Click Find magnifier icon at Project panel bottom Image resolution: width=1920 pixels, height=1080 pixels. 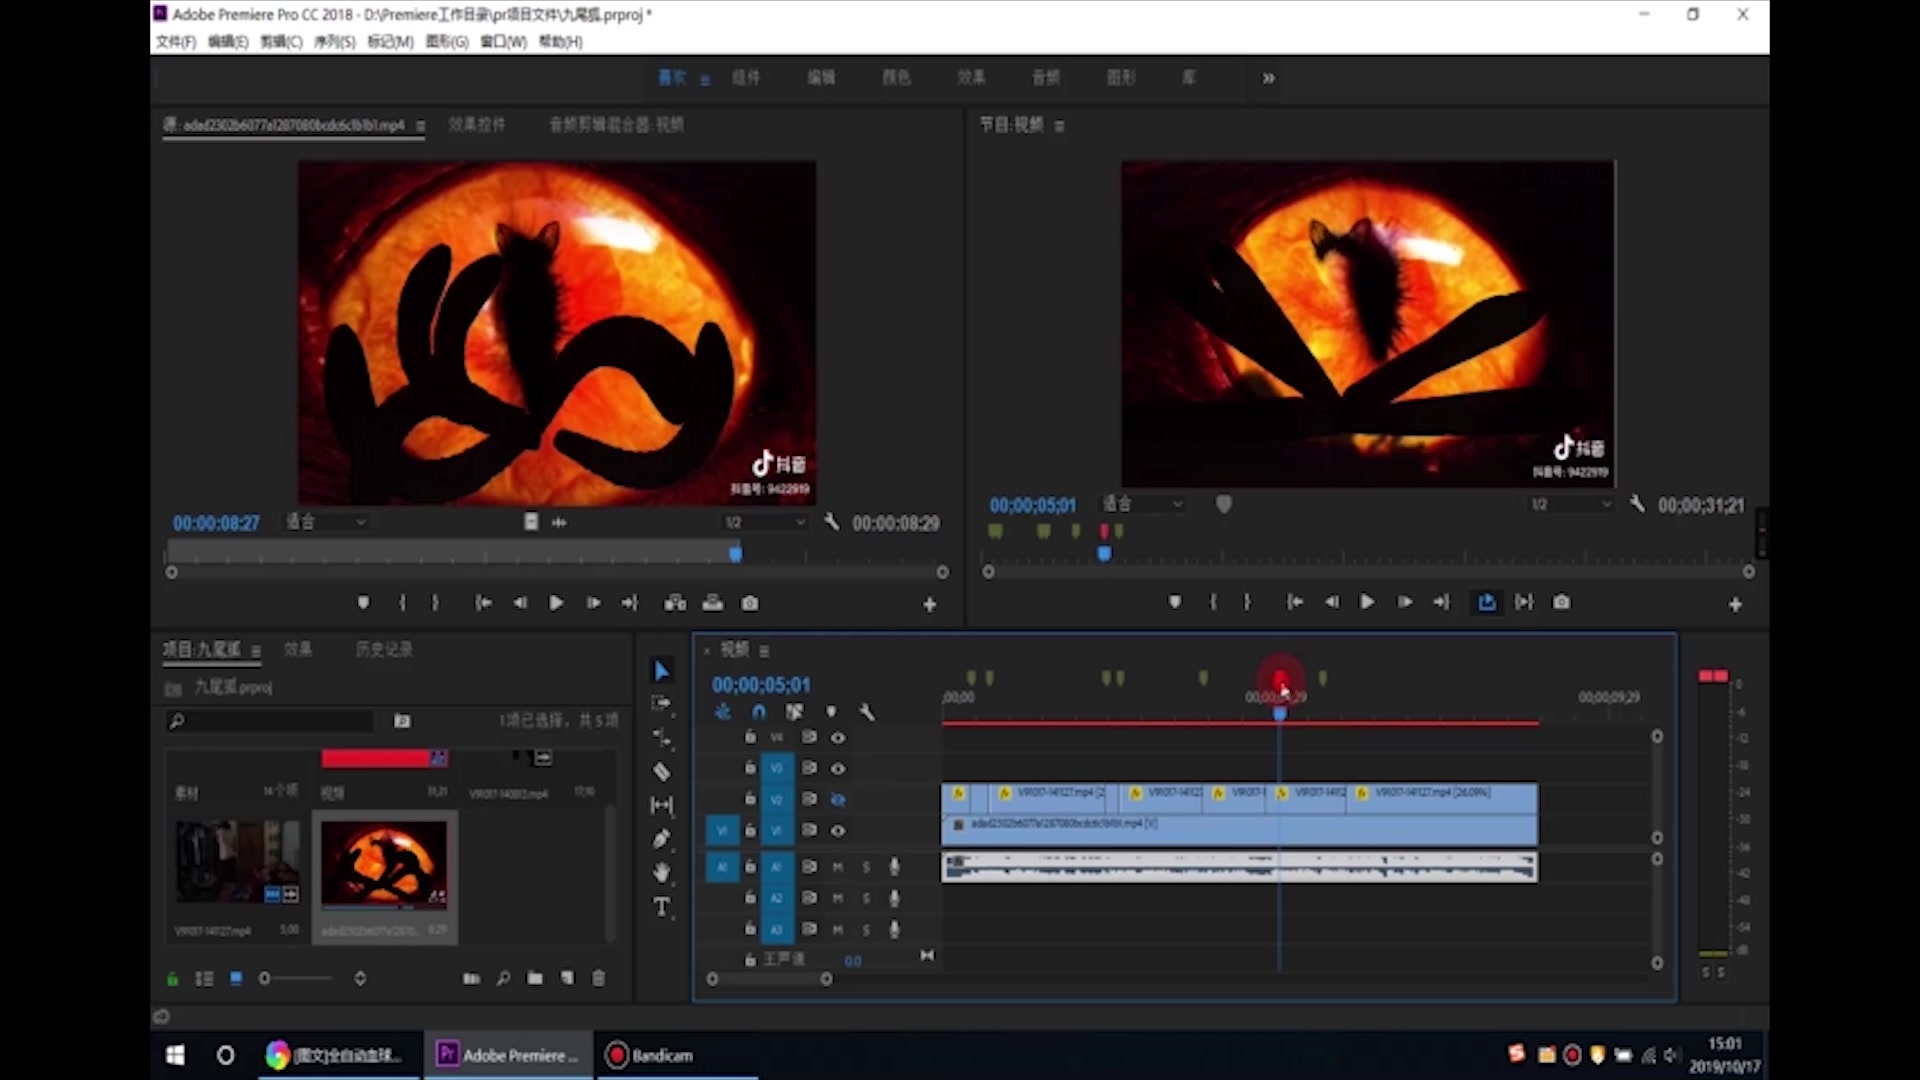tap(503, 978)
